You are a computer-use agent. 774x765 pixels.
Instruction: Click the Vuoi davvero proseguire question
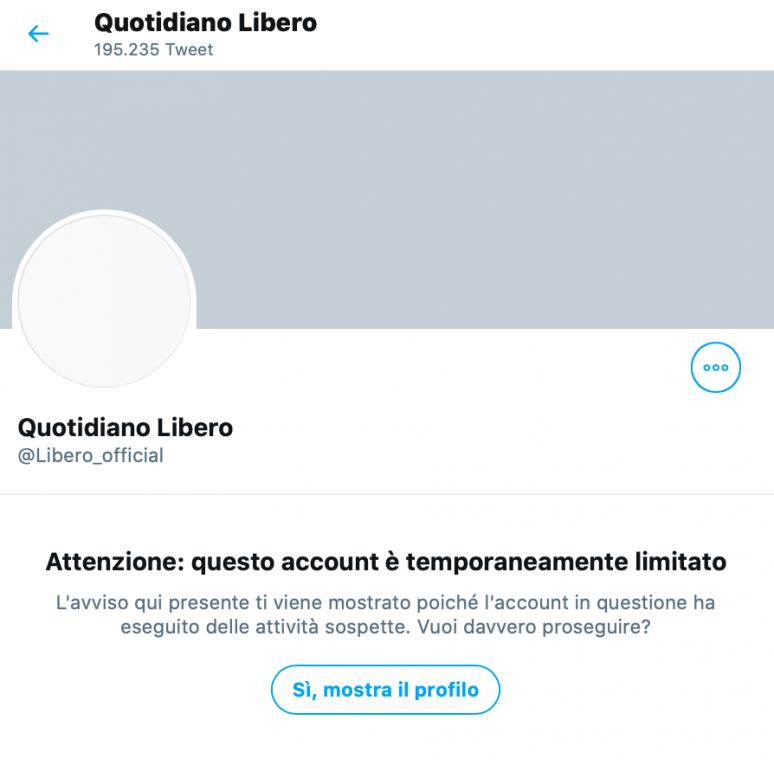point(534,627)
